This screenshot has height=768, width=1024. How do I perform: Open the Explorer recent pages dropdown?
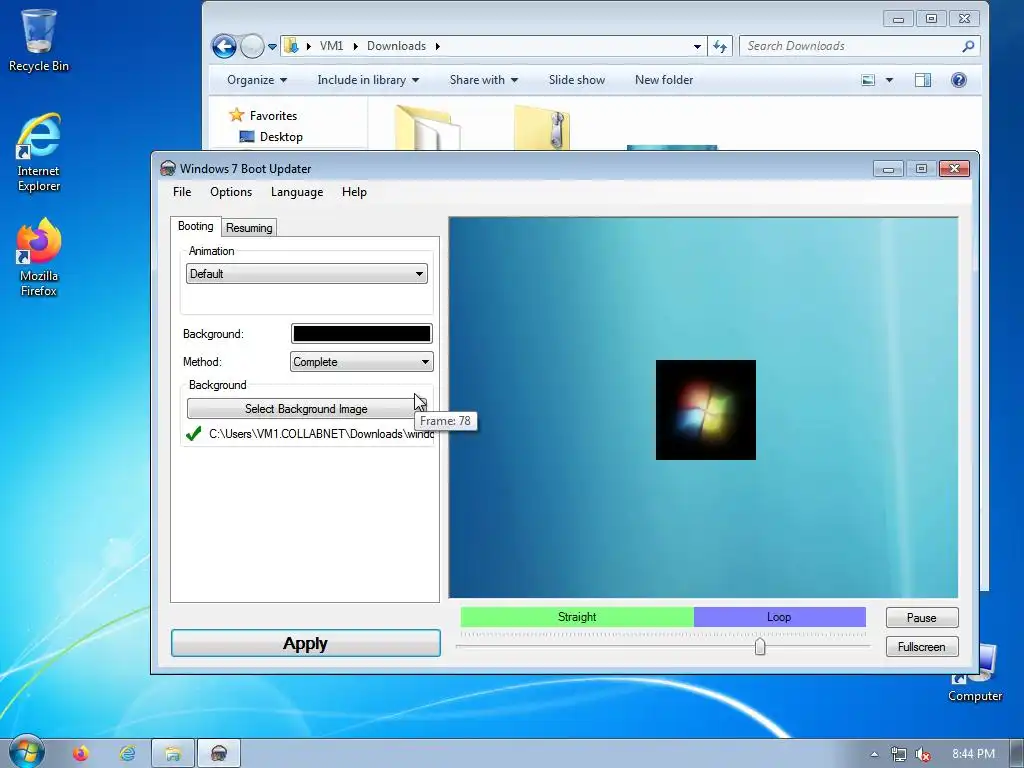[272, 46]
